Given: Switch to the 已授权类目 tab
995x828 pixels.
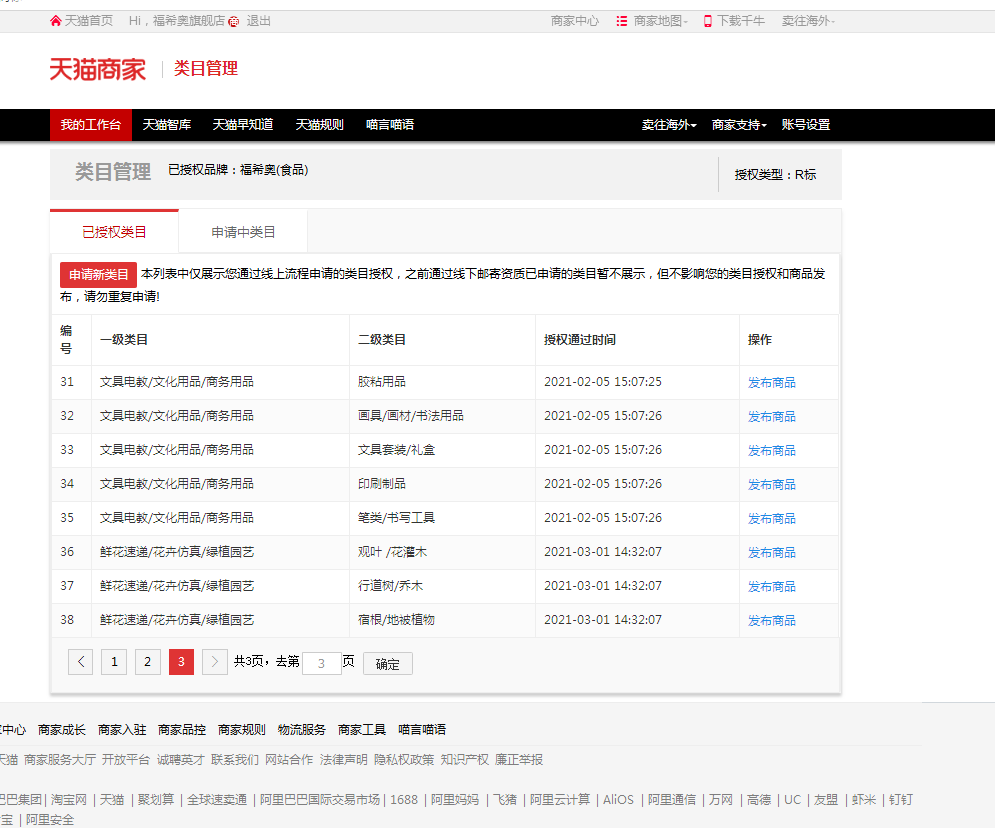Looking at the screenshot, I should 114,232.
